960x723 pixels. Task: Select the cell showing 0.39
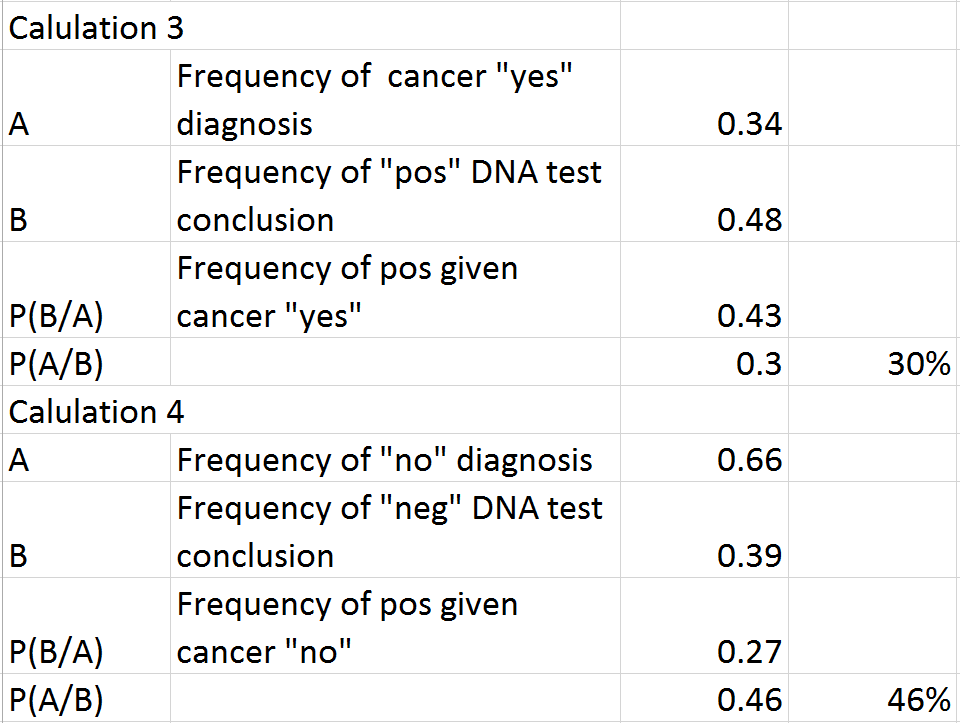(748, 556)
